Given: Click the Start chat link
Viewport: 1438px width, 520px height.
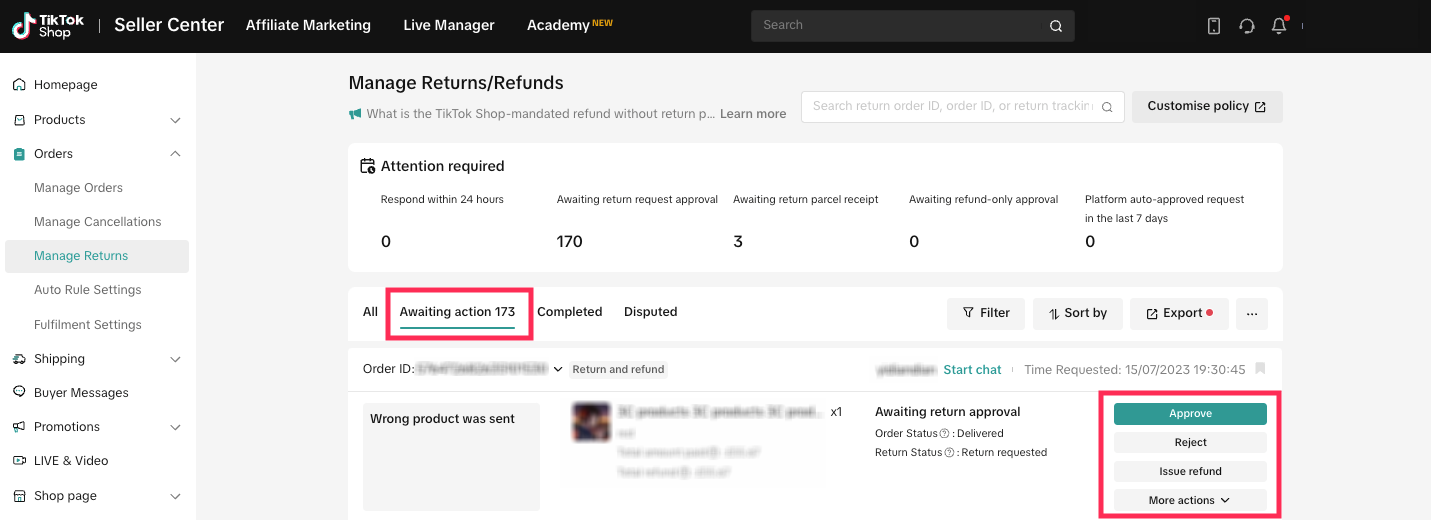Looking at the screenshot, I should click(x=972, y=370).
